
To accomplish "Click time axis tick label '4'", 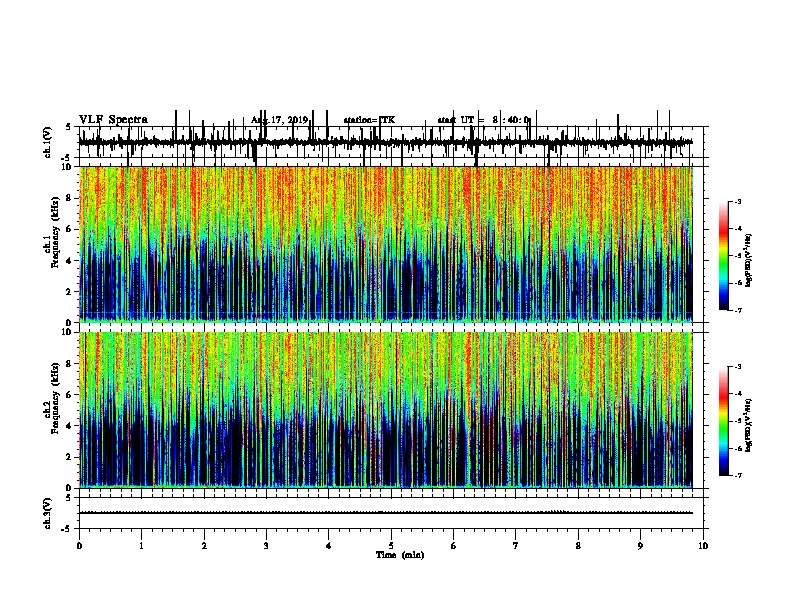I will click(x=329, y=546).
